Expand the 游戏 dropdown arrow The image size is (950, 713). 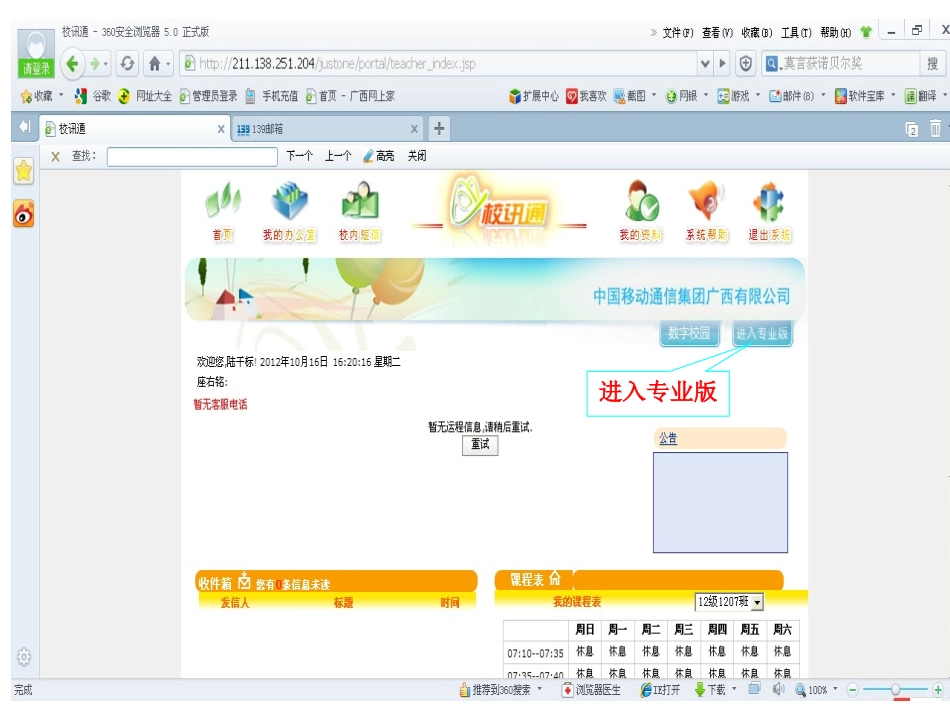(x=758, y=95)
